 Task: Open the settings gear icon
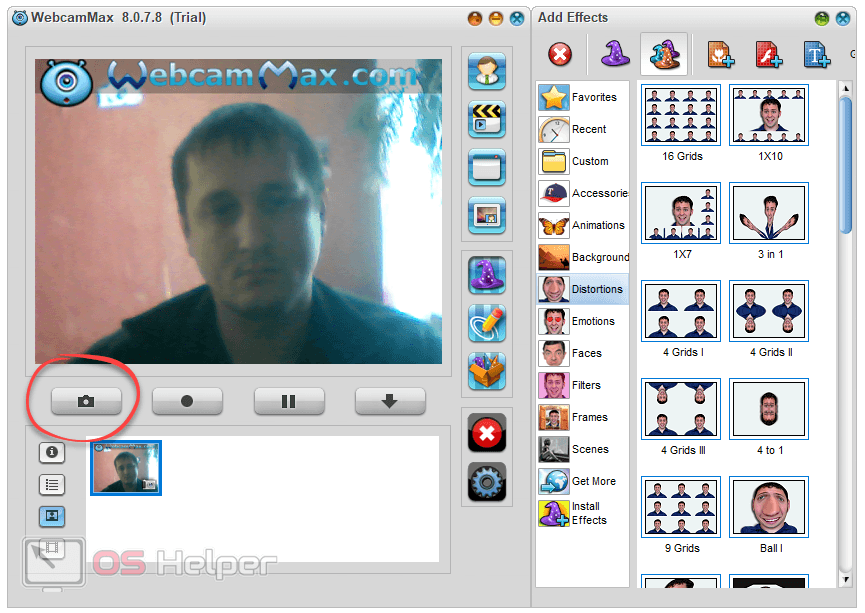pos(487,482)
